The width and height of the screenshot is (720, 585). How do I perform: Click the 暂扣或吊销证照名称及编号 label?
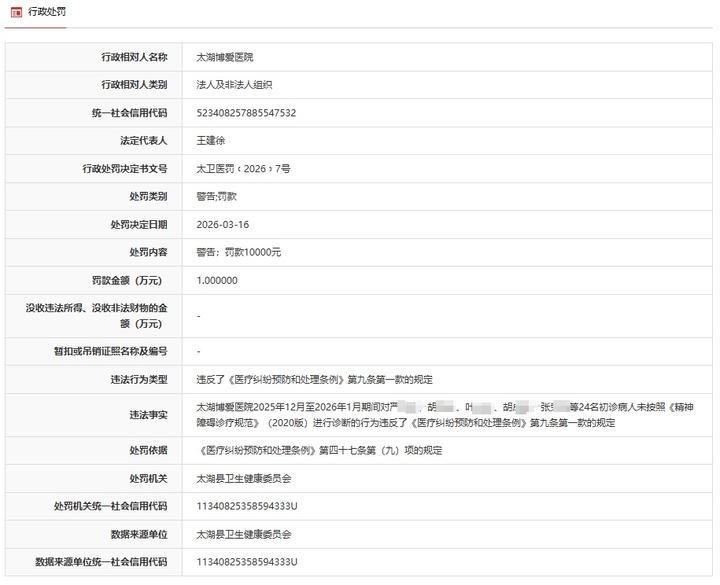tap(110, 351)
